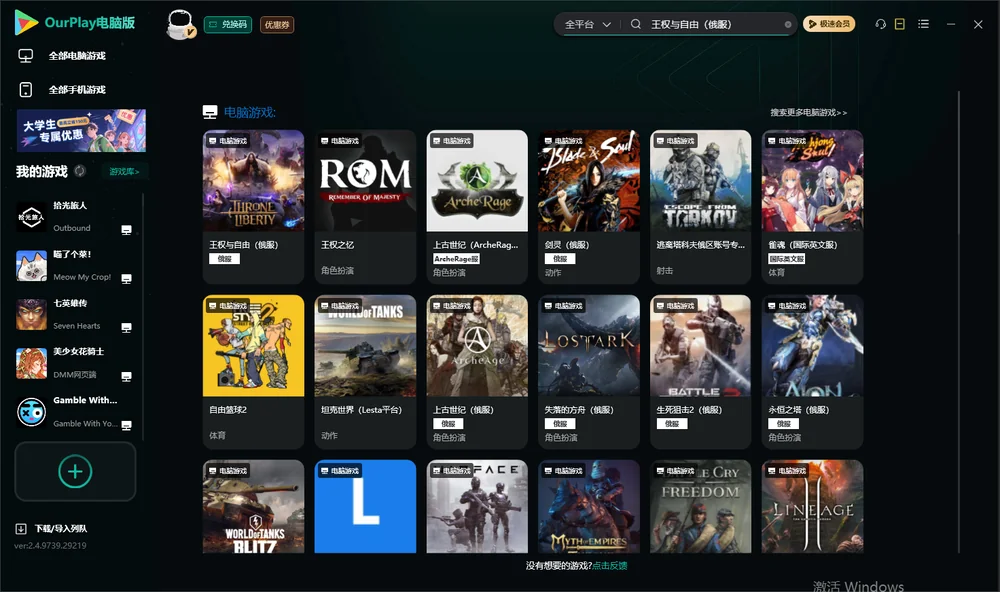Open the 大学生专属优惠 promo banner
This screenshot has width=1000, height=592.
click(x=81, y=131)
